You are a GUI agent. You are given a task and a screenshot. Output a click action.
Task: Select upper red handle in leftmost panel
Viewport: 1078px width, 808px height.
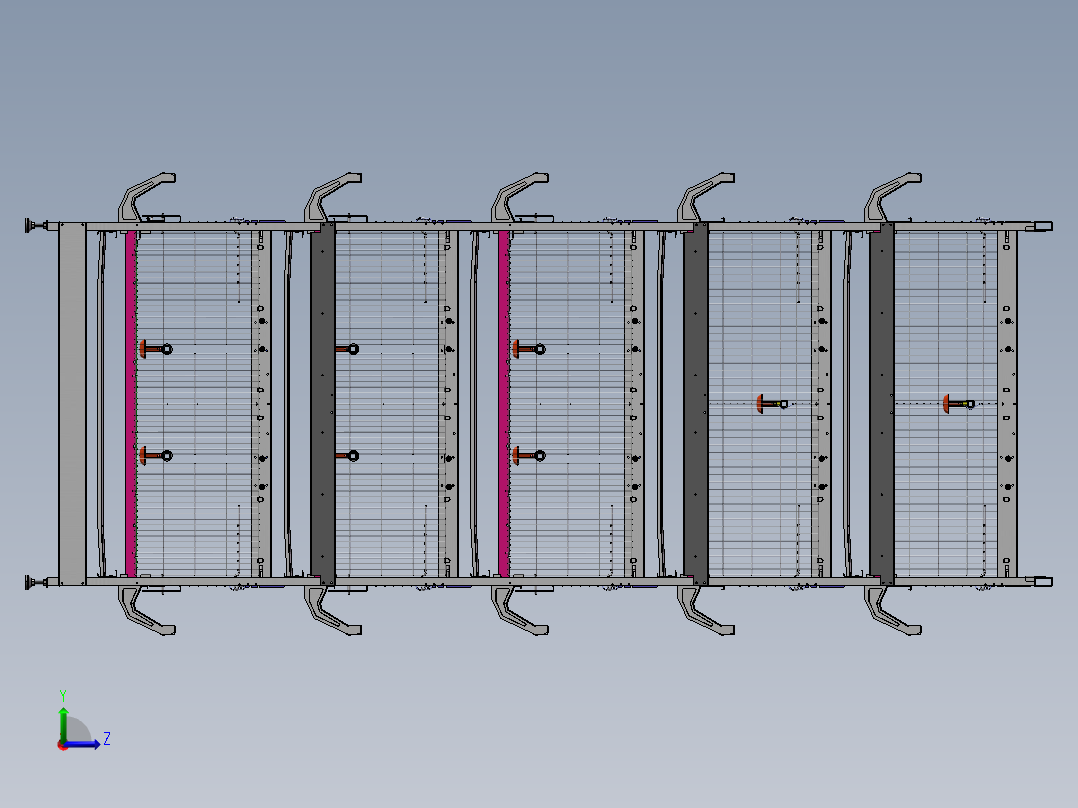pos(153,348)
